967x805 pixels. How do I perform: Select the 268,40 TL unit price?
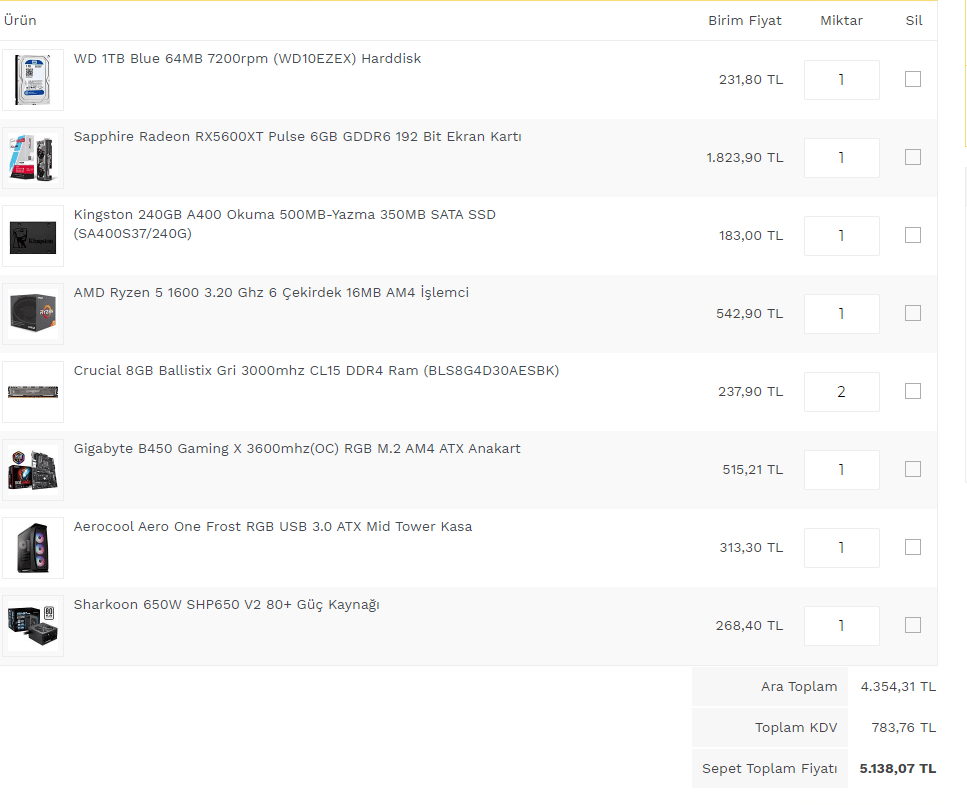pyautogui.click(x=749, y=626)
